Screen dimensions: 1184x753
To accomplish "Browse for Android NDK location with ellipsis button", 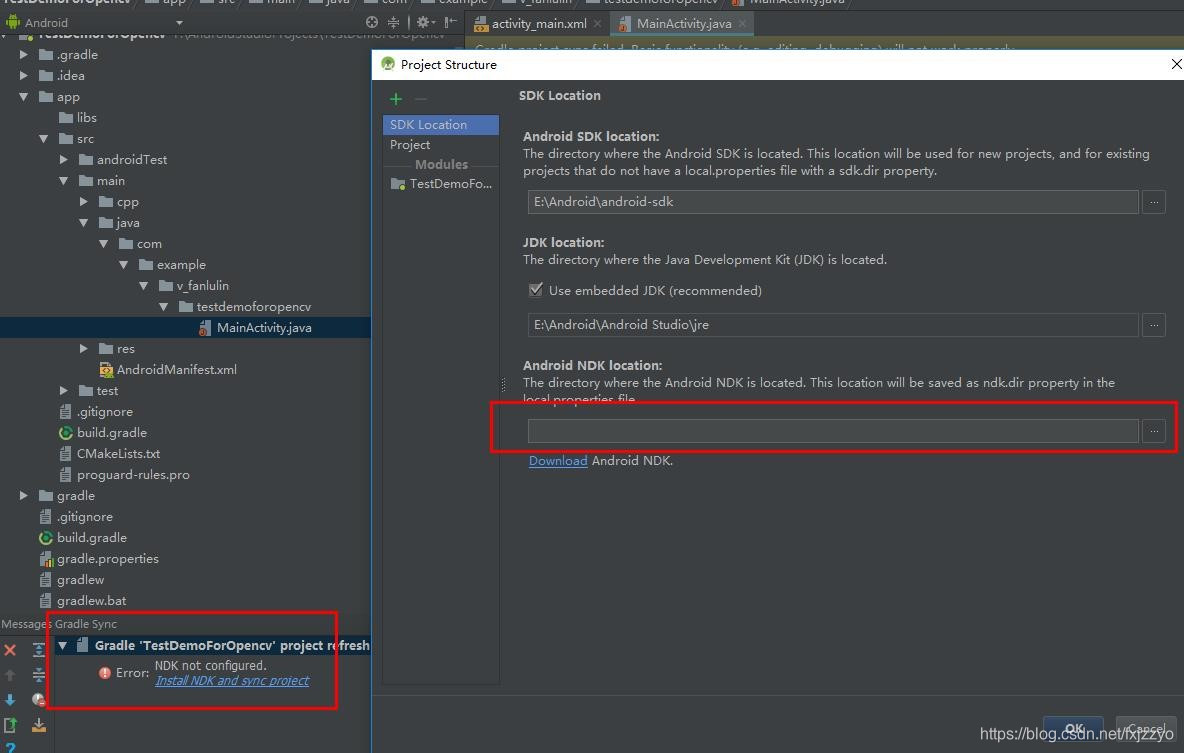I will (1154, 431).
